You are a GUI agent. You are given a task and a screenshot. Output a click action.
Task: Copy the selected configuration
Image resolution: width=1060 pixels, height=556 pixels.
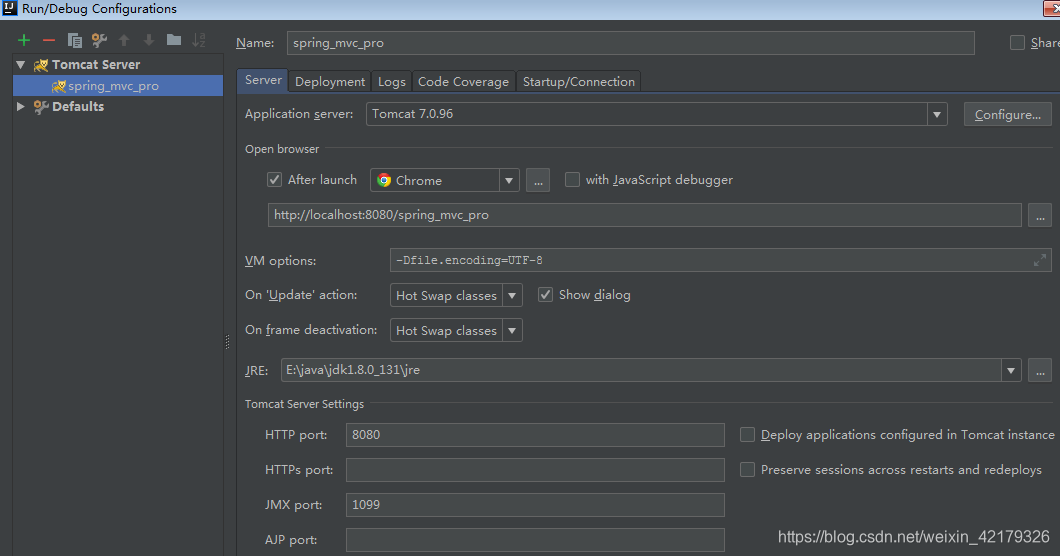(74, 41)
